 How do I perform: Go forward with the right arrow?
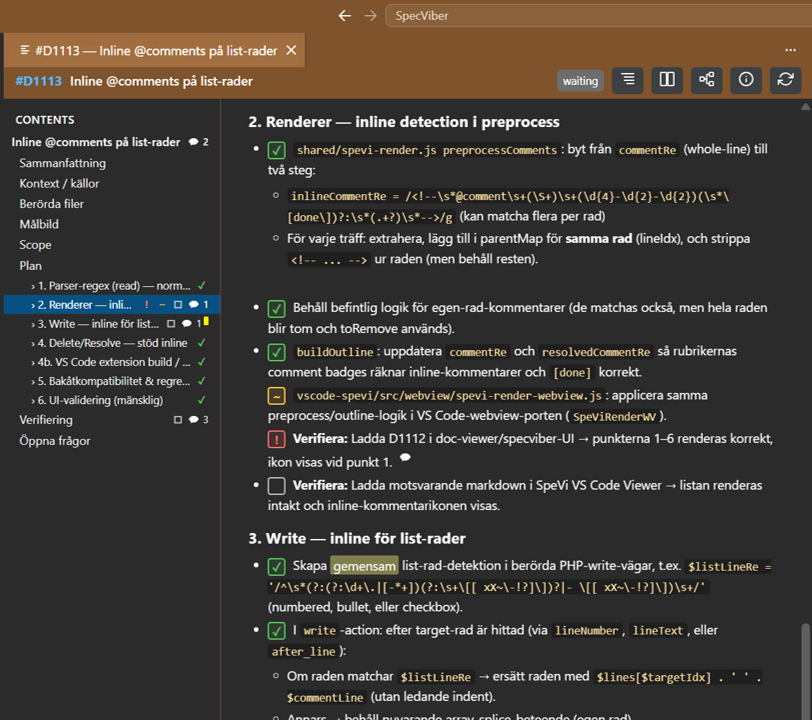pyautogui.click(x=370, y=16)
